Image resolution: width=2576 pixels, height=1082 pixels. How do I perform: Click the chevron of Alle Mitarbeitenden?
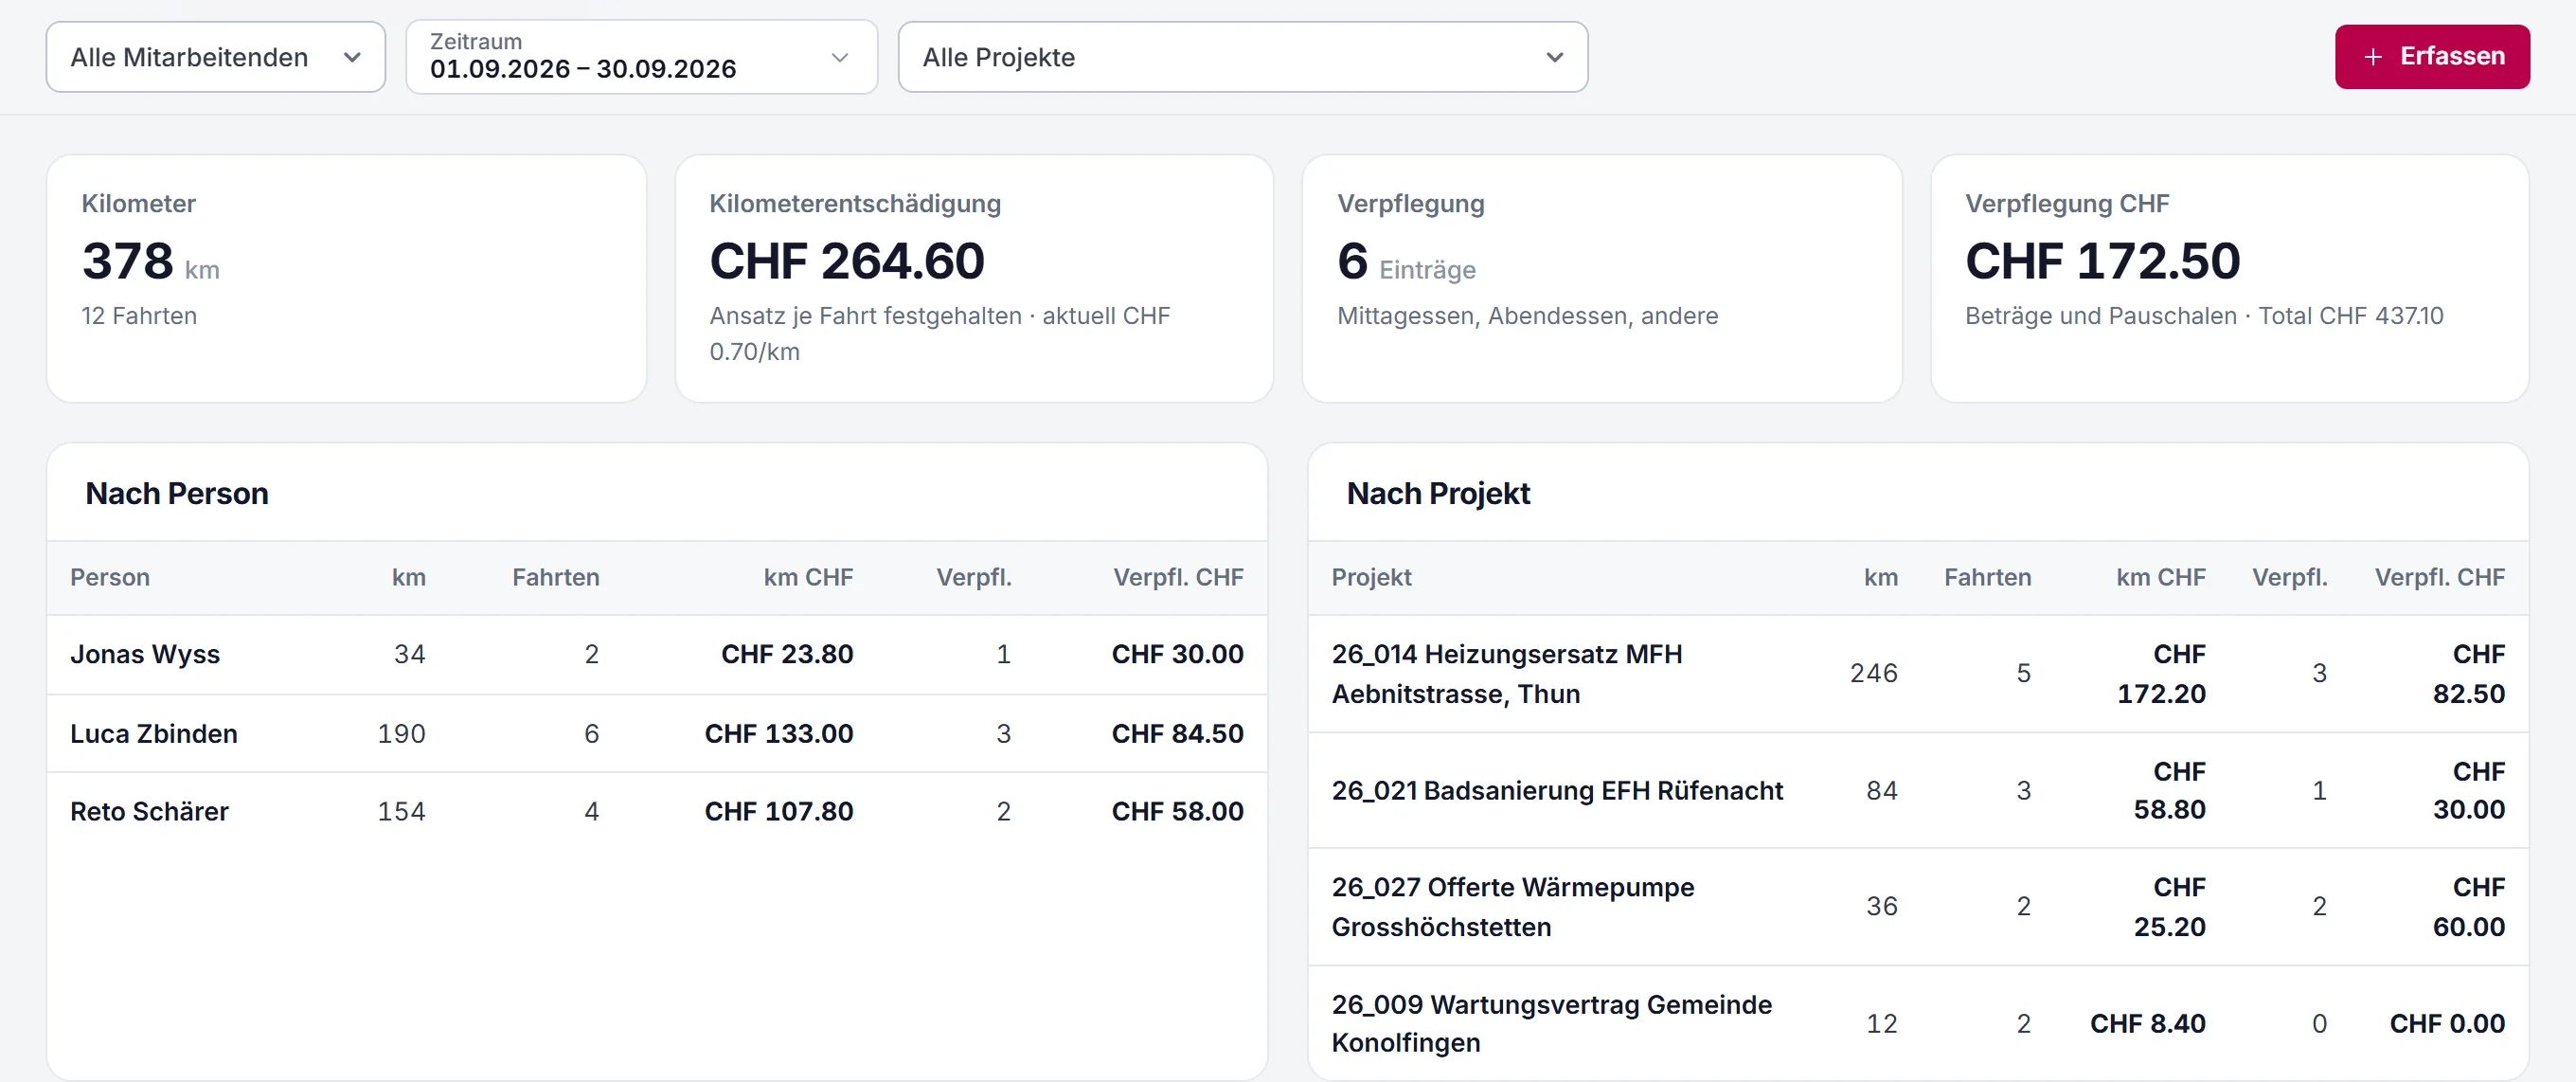click(x=352, y=57)
